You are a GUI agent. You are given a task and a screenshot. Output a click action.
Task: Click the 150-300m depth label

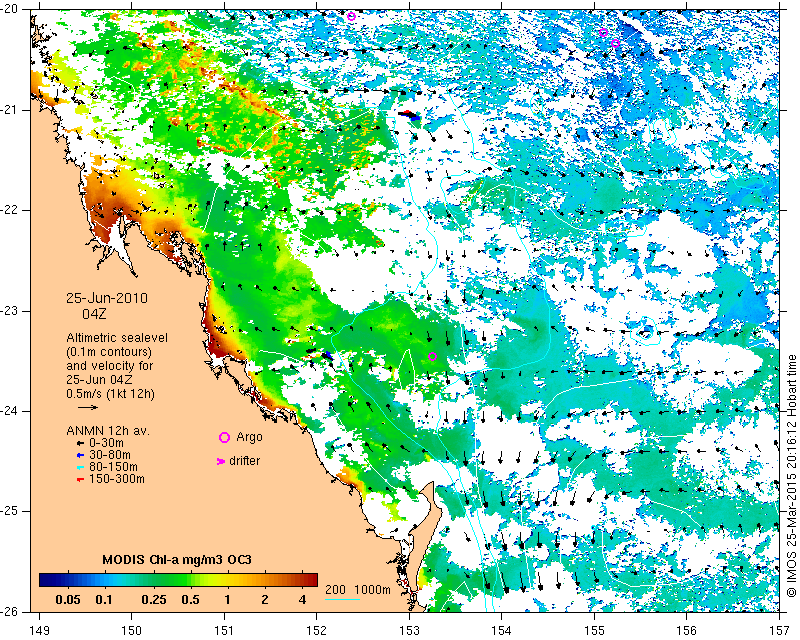pos(116,479)
